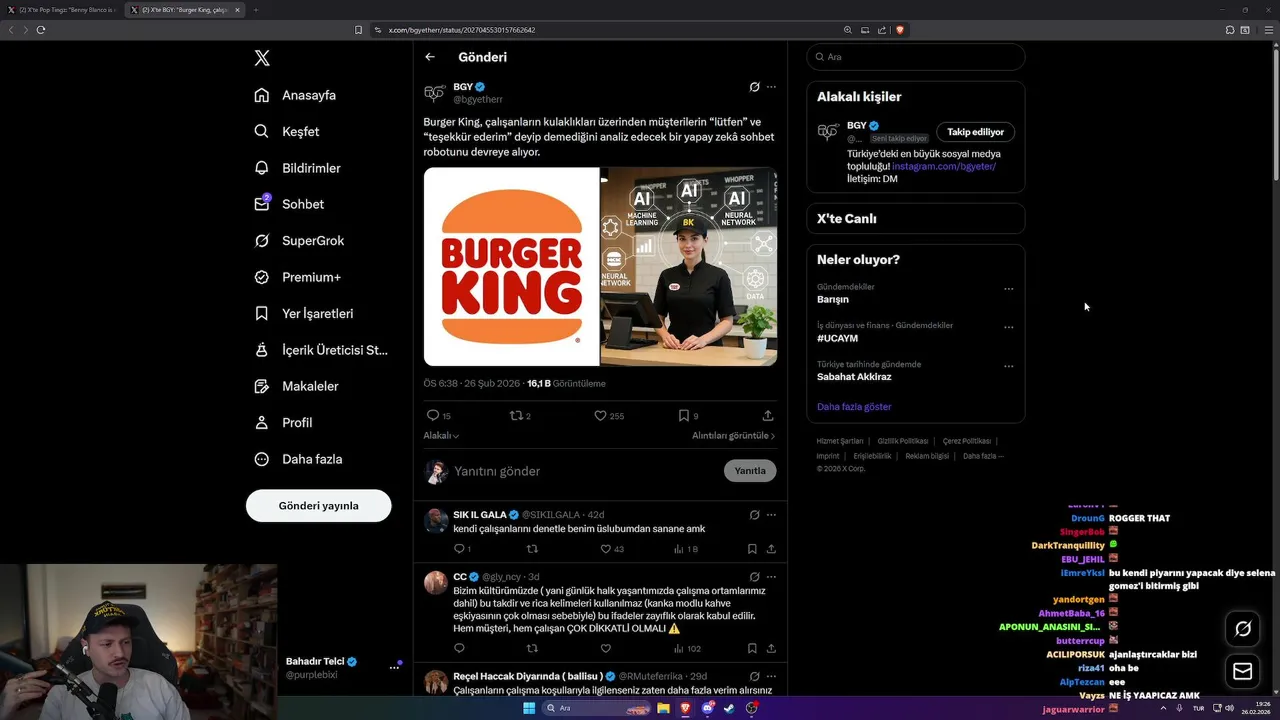
Task: Open the Sabahat Akkiraz trend
Action: pyautogui.click(x=854, y=377)
